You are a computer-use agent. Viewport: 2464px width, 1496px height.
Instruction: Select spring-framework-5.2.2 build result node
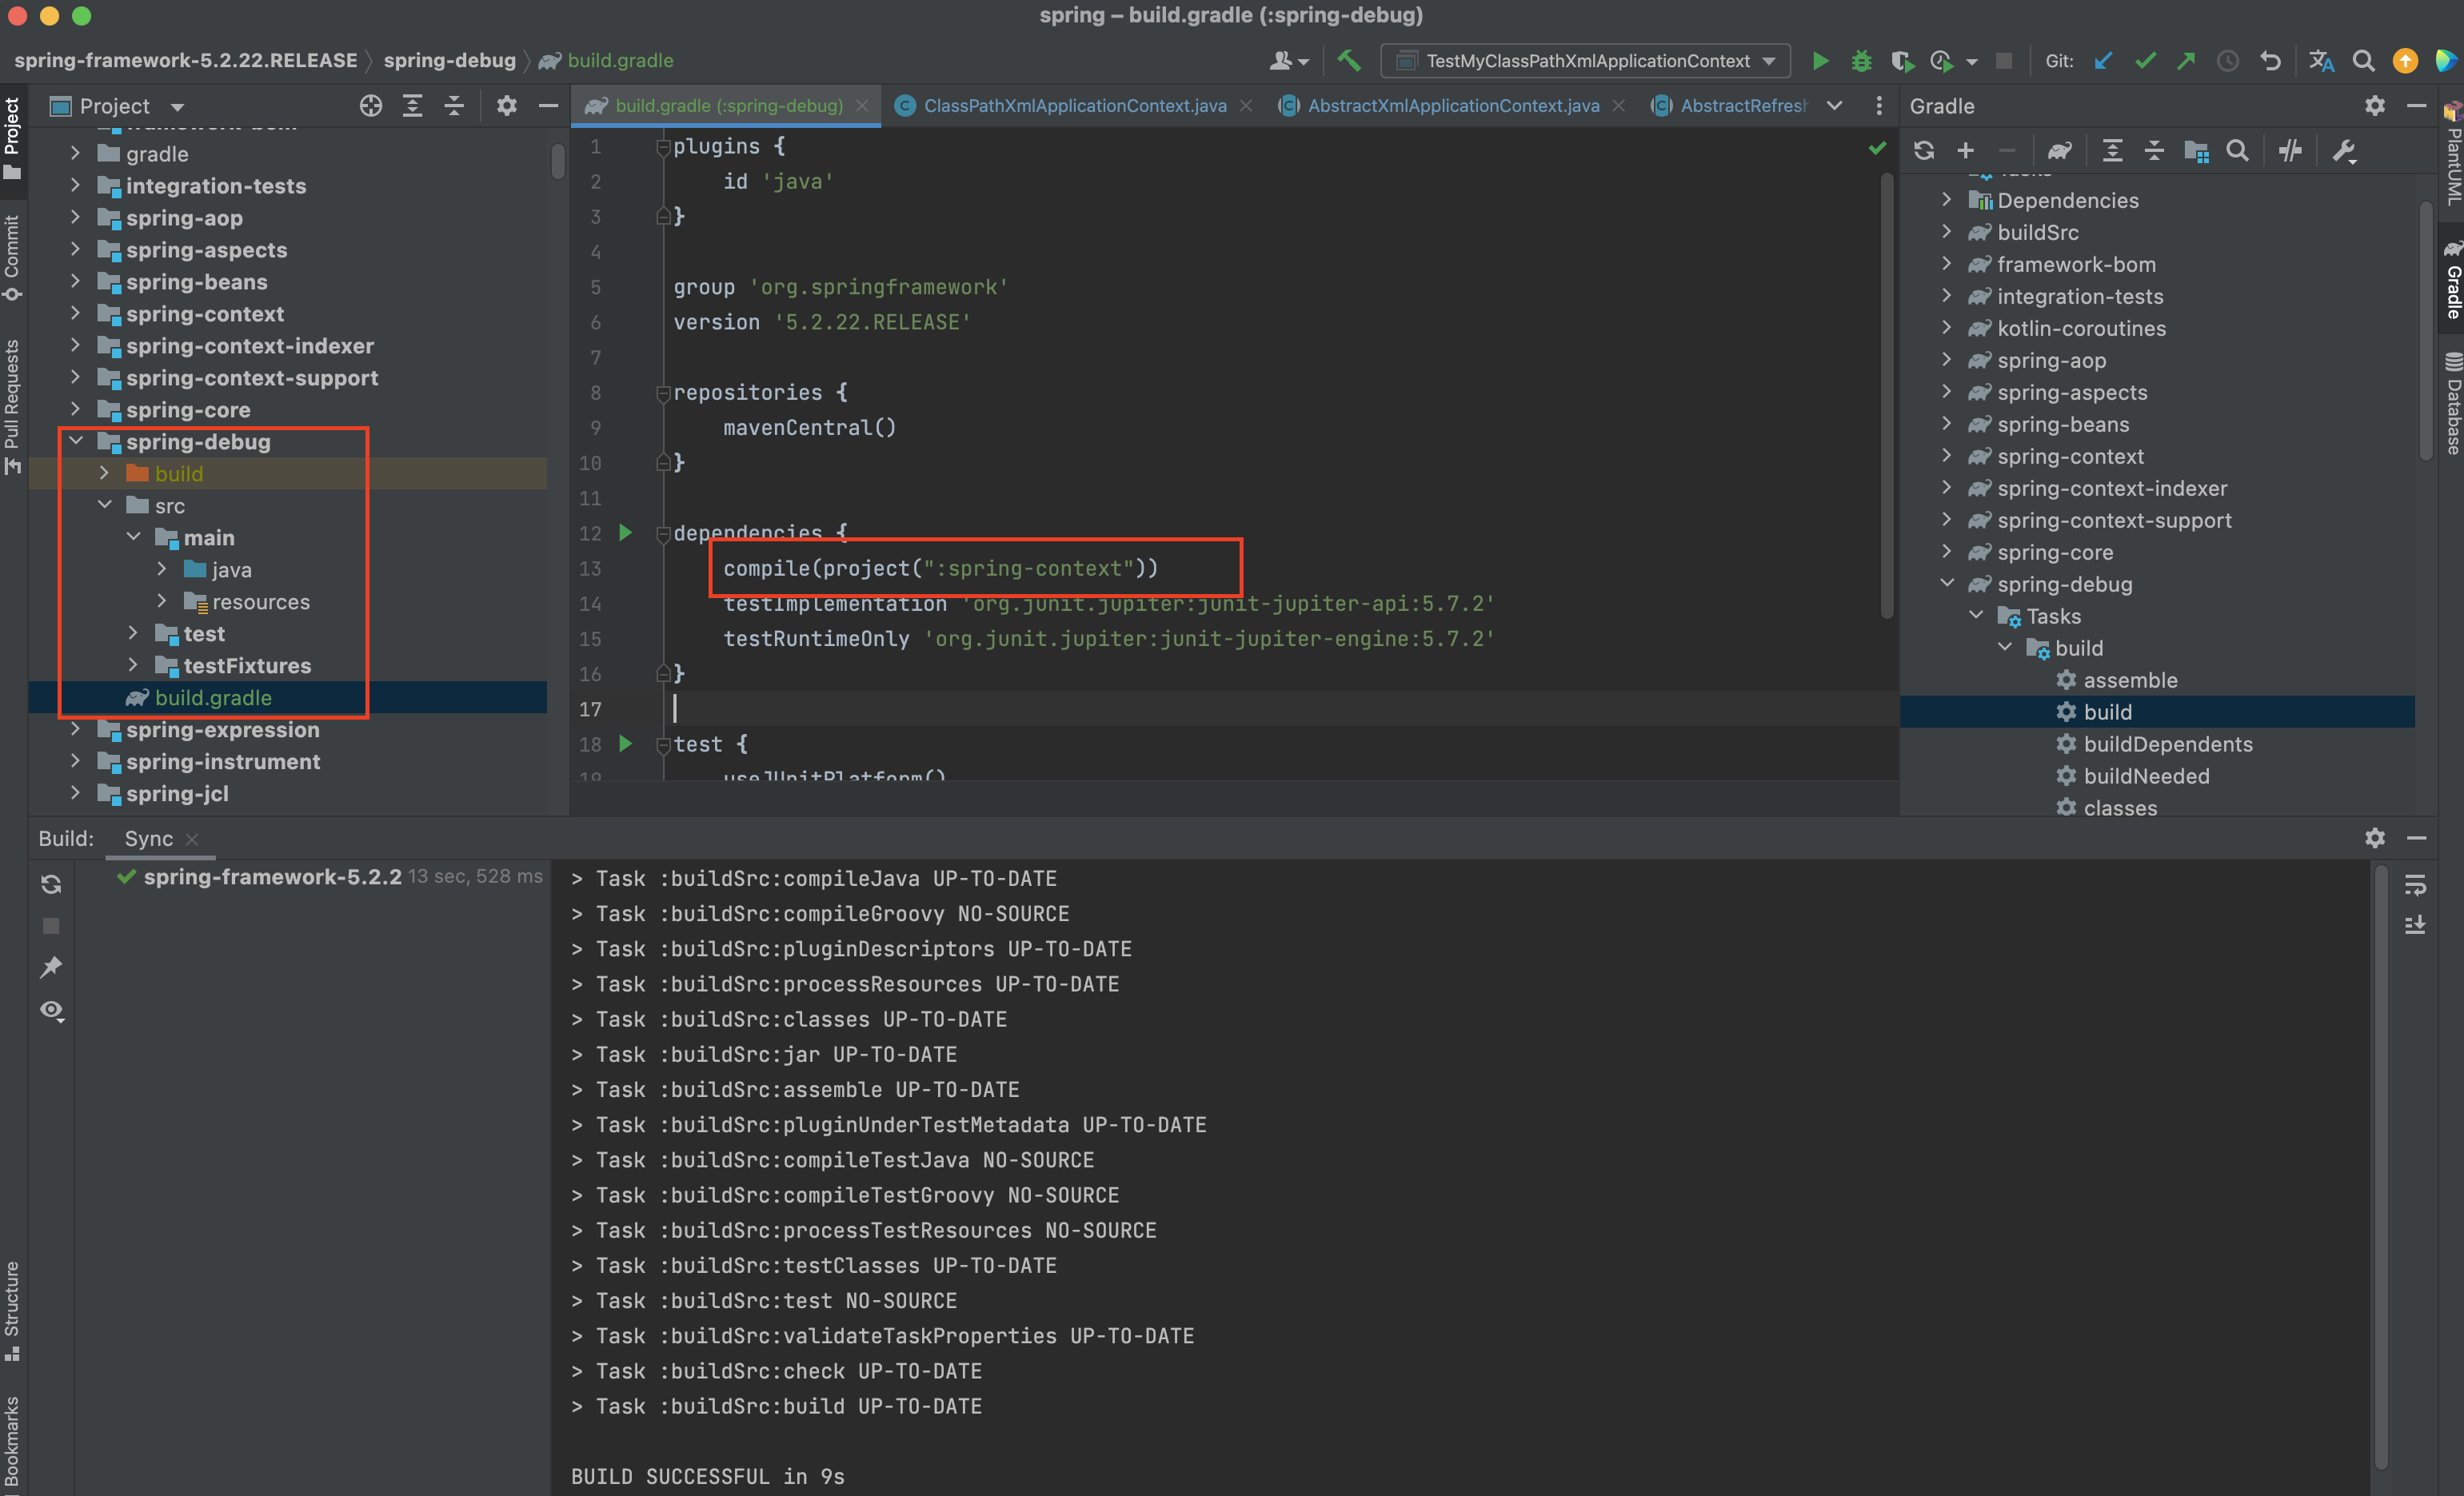point(272,877)
